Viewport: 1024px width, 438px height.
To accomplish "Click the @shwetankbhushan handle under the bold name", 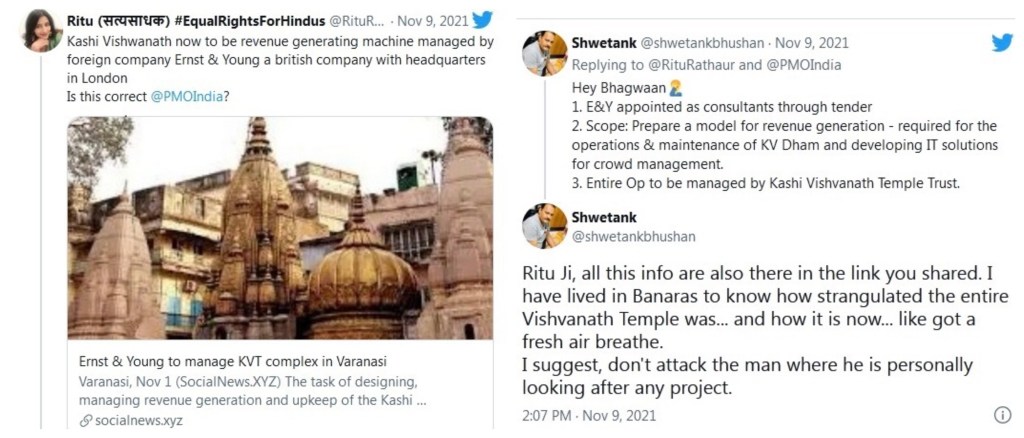I will (633, 237).
